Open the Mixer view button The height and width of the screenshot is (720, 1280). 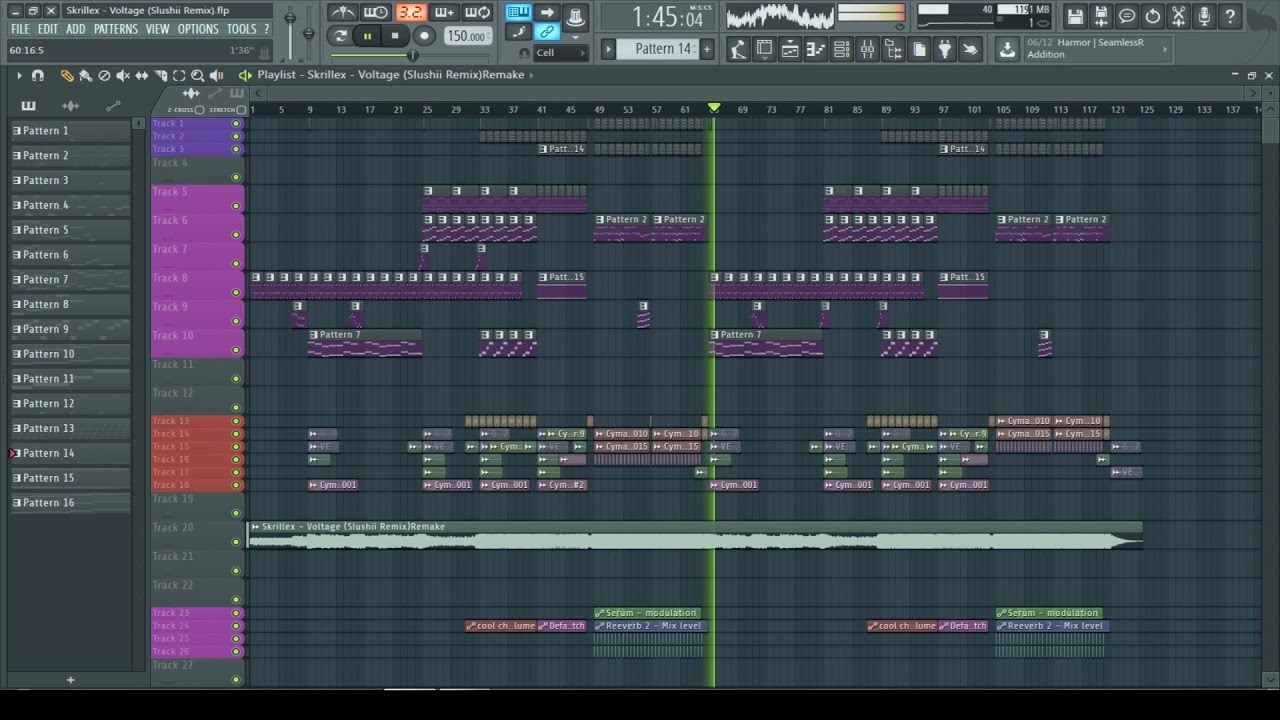click(868, 49)
